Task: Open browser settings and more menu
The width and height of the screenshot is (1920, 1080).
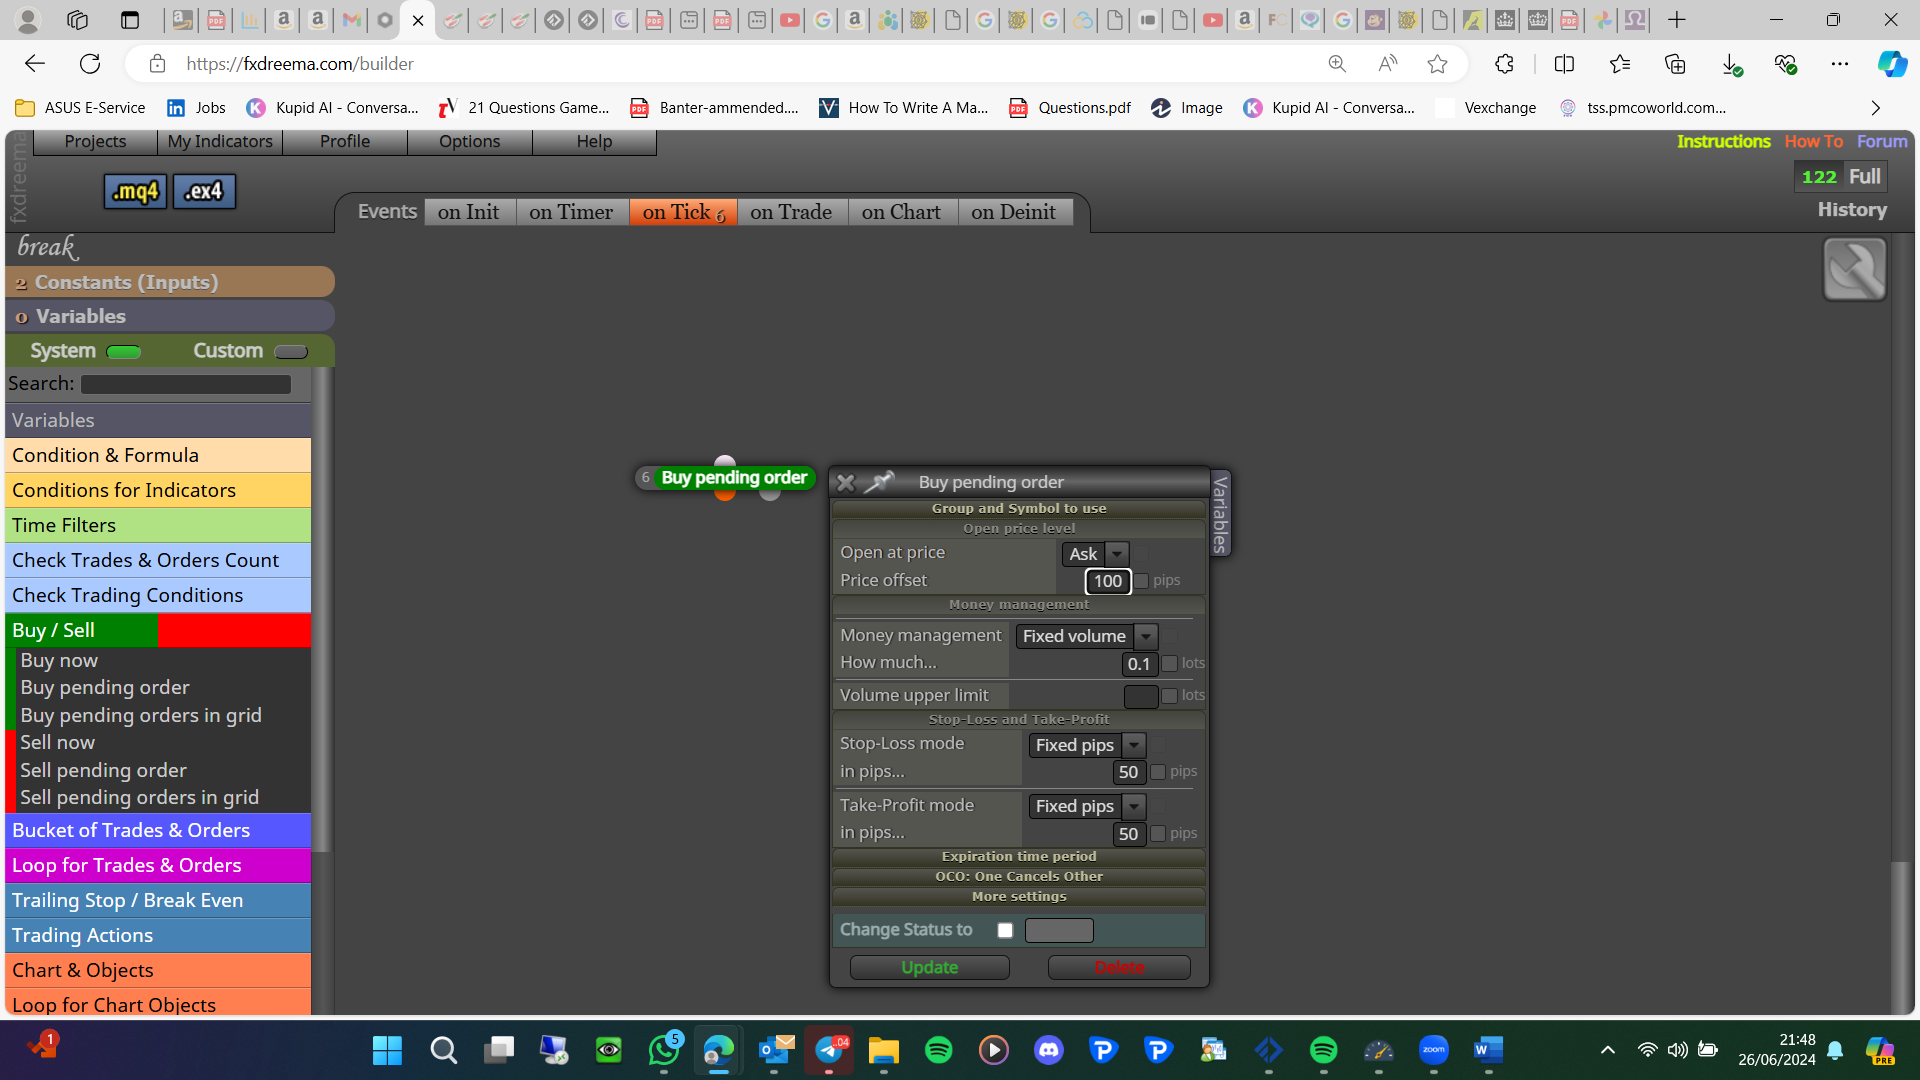Action: click(1840, 64)
